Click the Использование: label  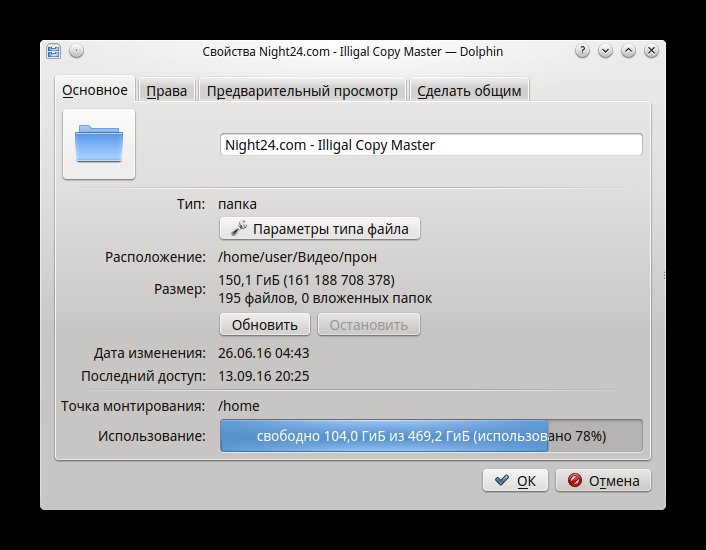tap(152, 436)
